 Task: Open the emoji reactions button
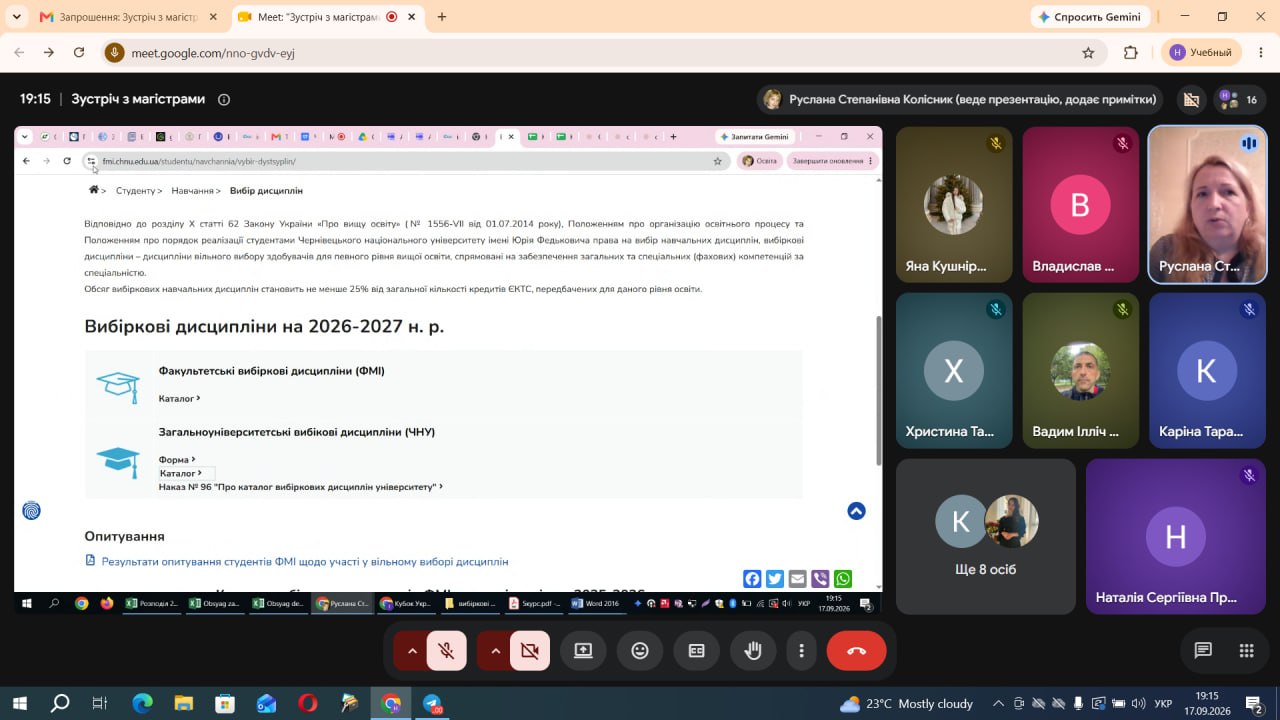pos(640,651)
